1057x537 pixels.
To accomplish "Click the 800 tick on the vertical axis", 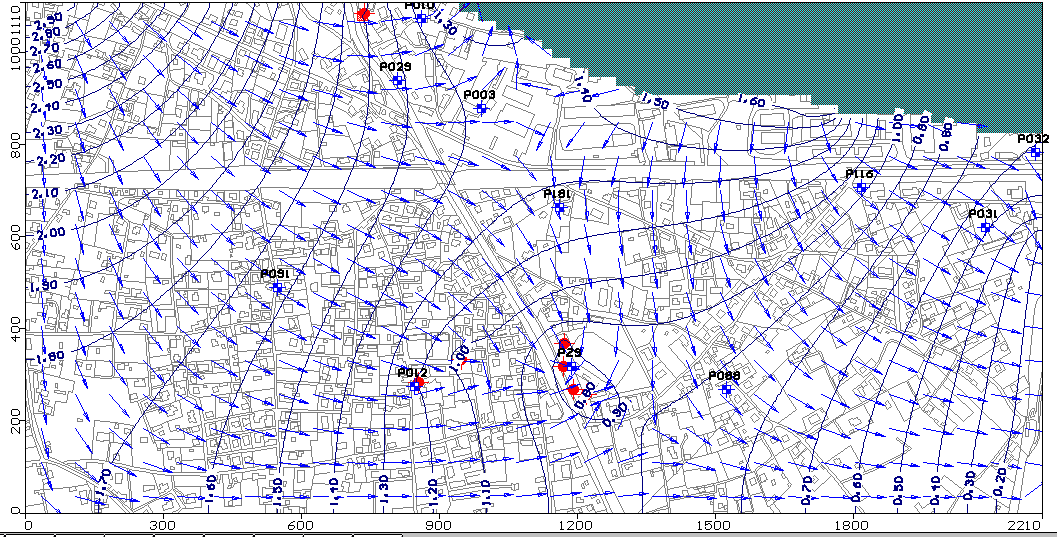I will (18, 144).
